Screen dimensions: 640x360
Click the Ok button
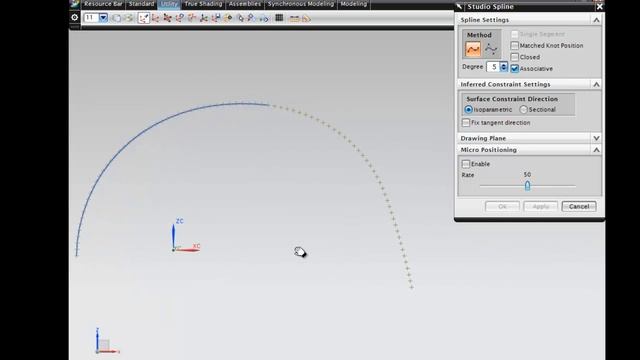point(502,207)
